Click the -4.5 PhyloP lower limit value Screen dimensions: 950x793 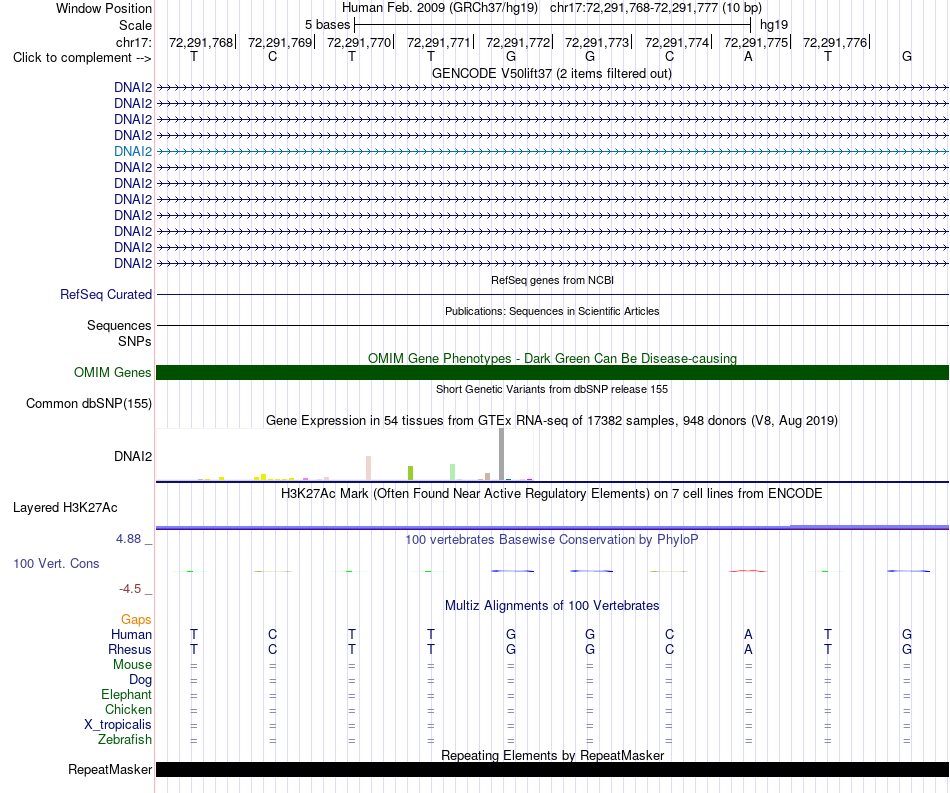[x=130, y=589]
